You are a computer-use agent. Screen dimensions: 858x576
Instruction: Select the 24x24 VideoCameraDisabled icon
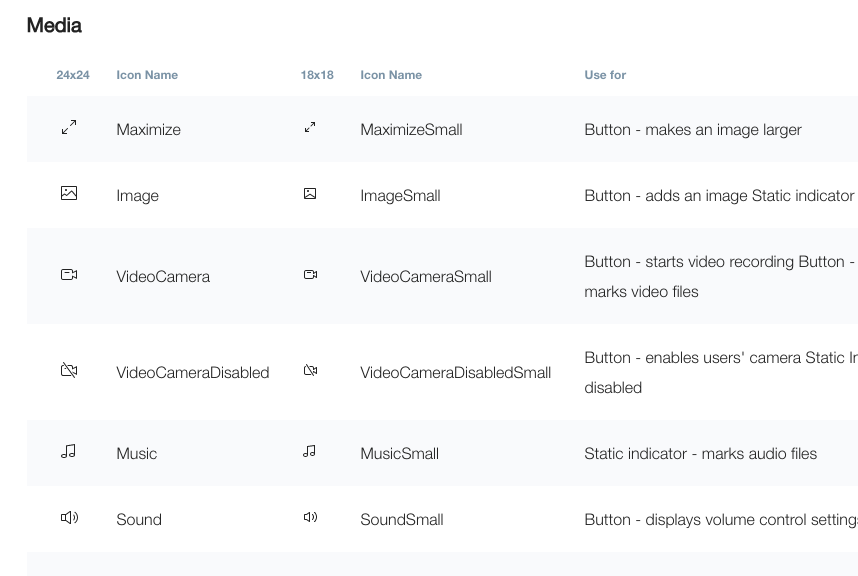[x=69, y=371]
